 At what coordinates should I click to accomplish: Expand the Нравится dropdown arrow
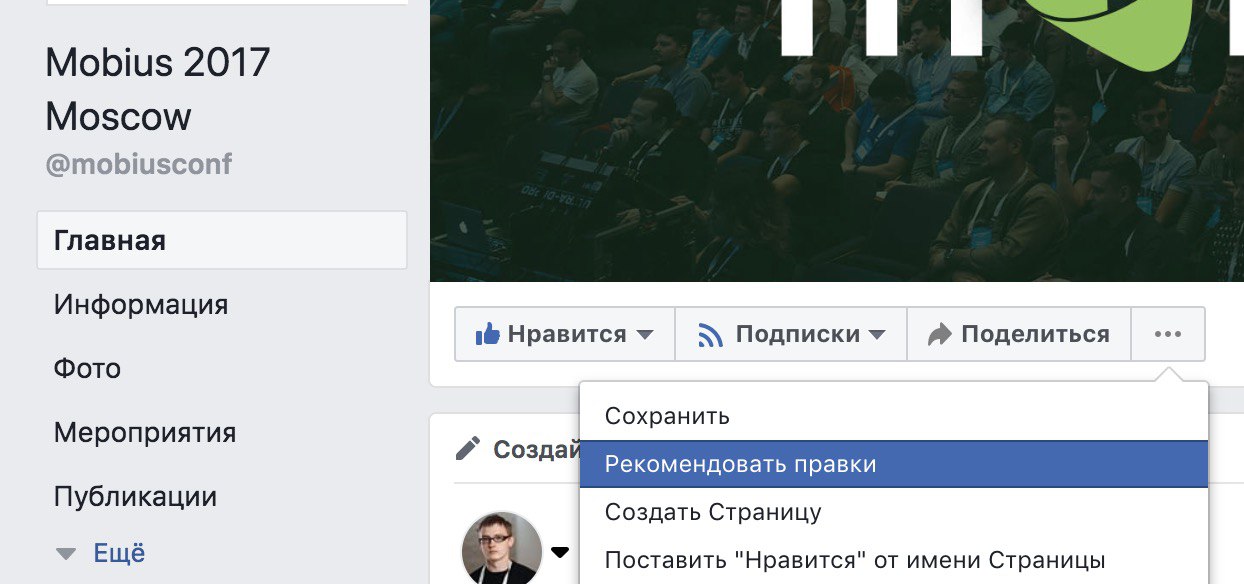[x=645, y=334]
